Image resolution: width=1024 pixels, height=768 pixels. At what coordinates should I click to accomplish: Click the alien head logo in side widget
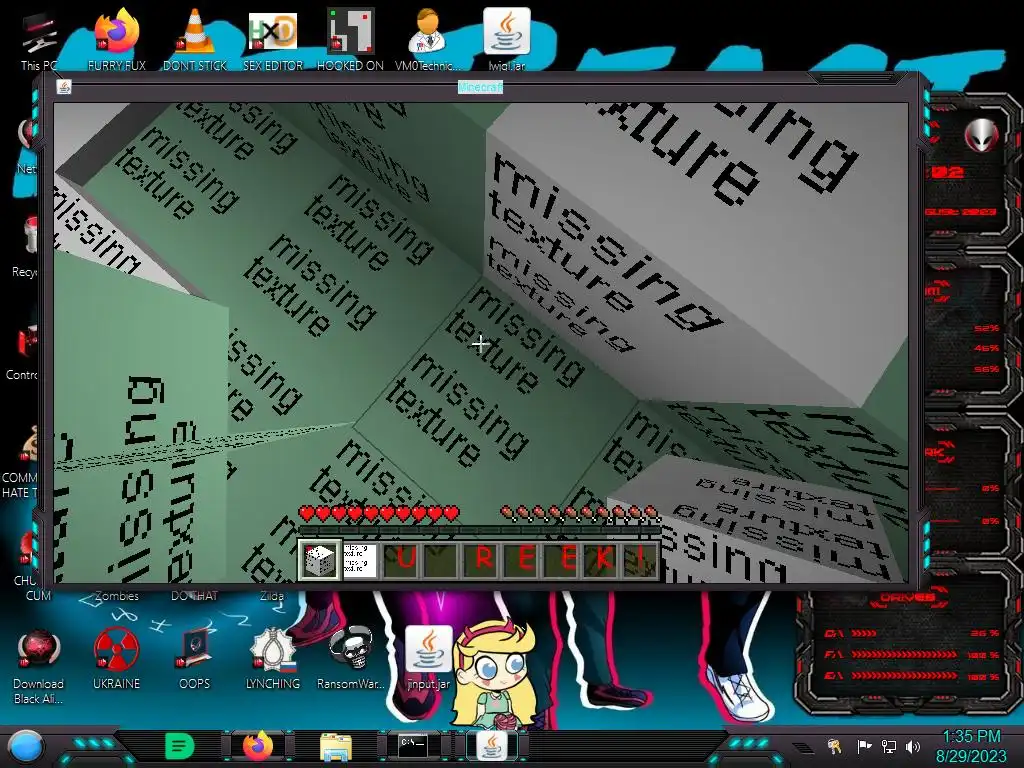point(981,135)
